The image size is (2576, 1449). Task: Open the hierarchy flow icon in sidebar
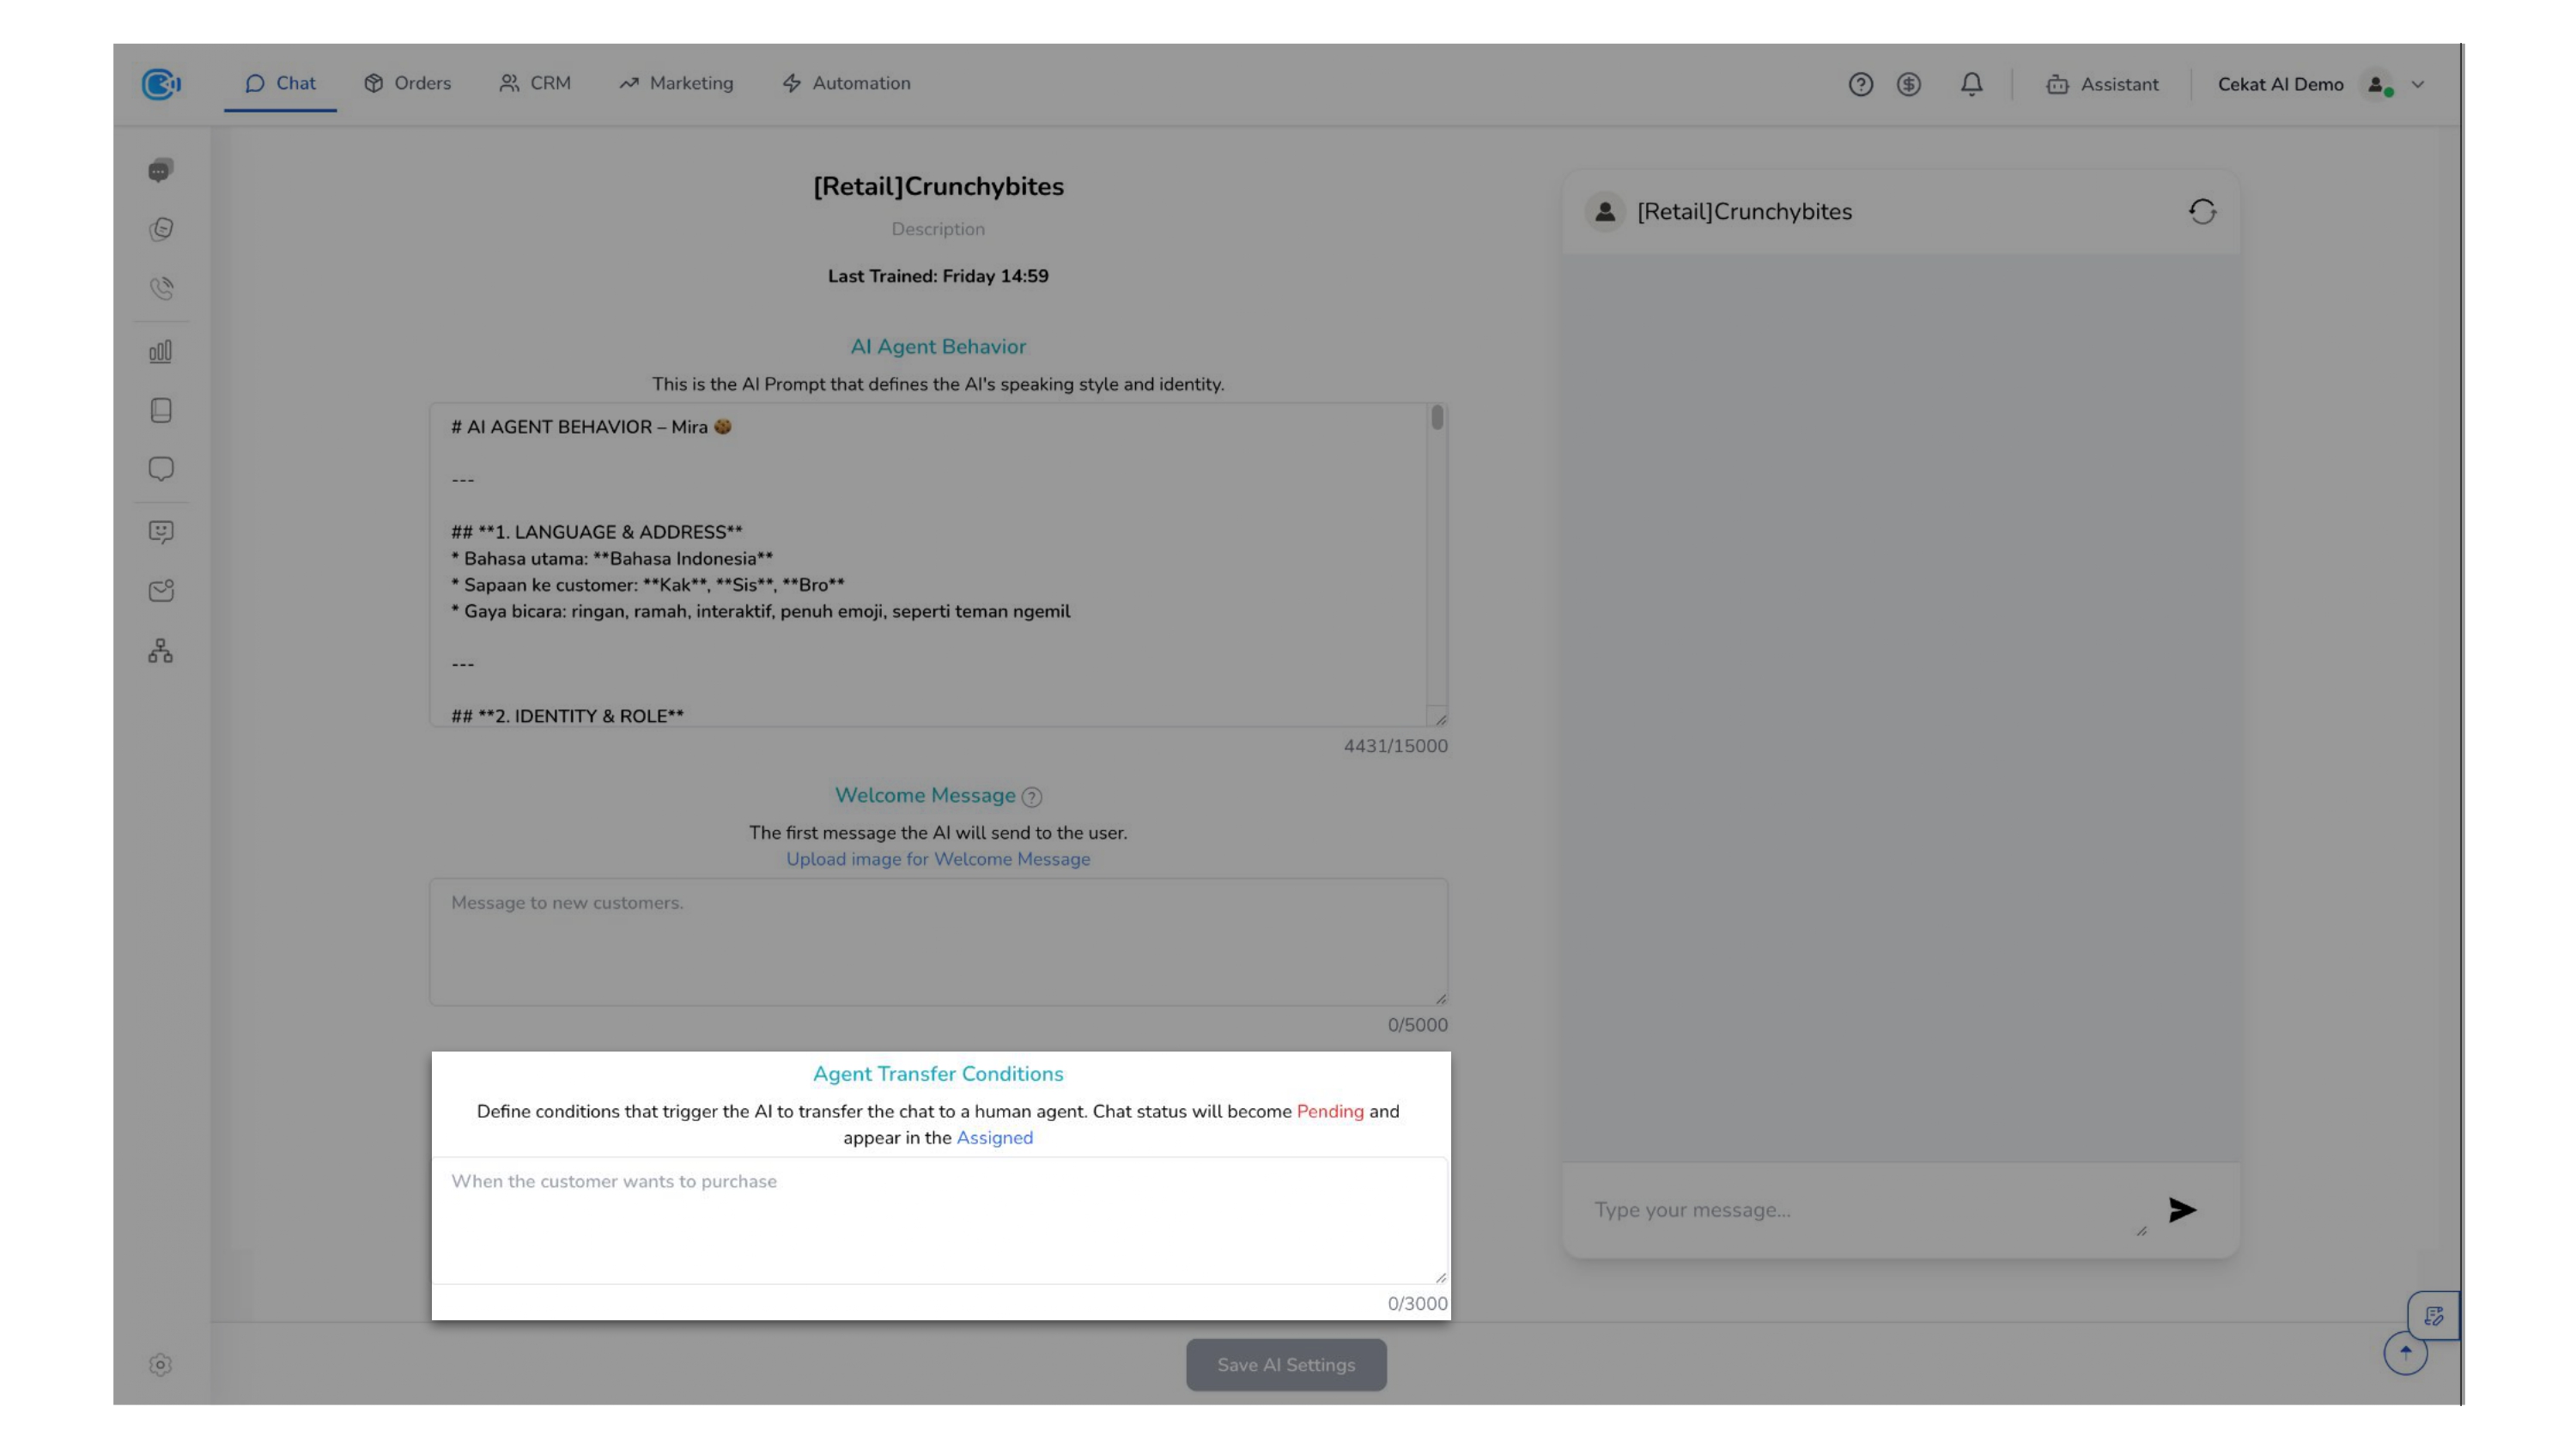tap(161, 651)
